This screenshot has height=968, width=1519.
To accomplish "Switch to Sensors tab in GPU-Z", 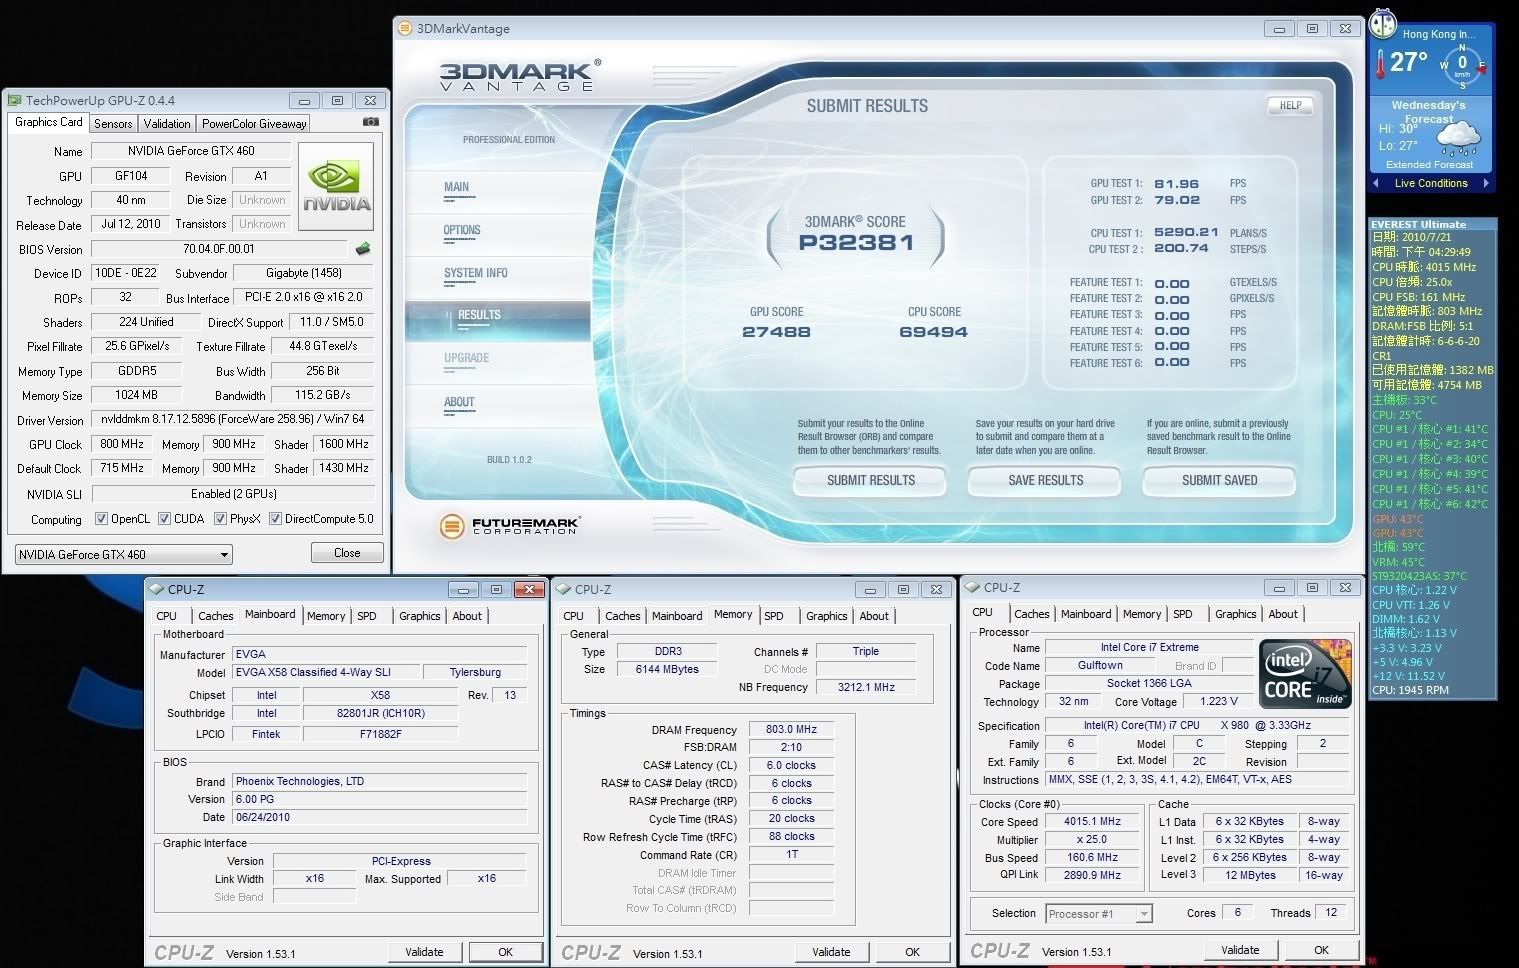I will [x=113, y=124].
